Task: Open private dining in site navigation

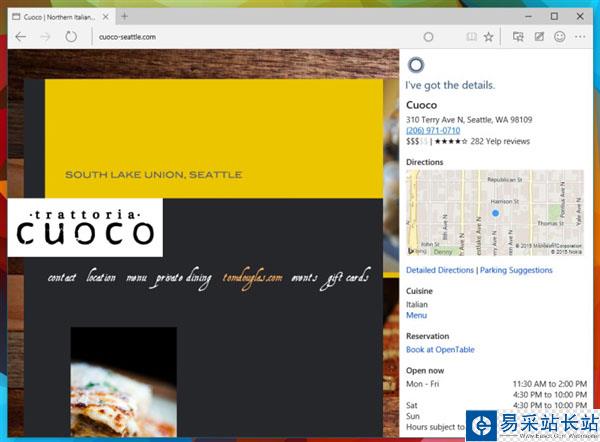Action: click(183, 278)
